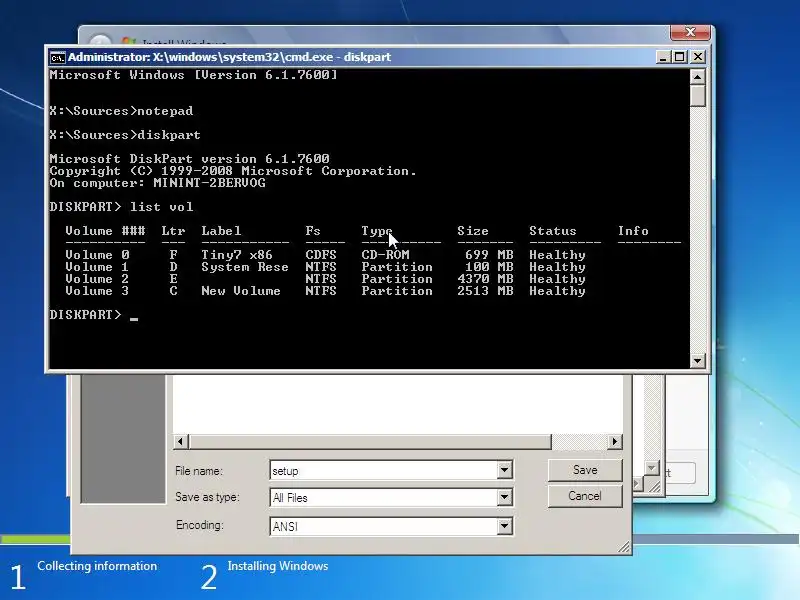Open the File name dropdown arrow
Viewport: 800px width, 600px height.
(505, 470)
